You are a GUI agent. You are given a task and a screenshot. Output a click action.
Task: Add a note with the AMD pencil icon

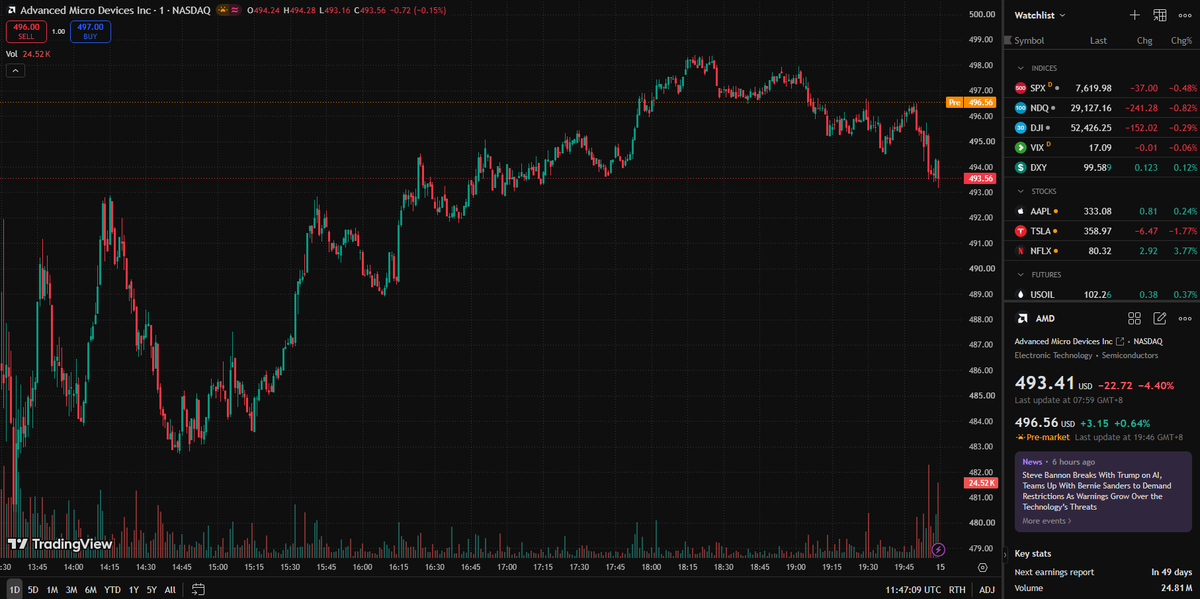[1160, 318]
